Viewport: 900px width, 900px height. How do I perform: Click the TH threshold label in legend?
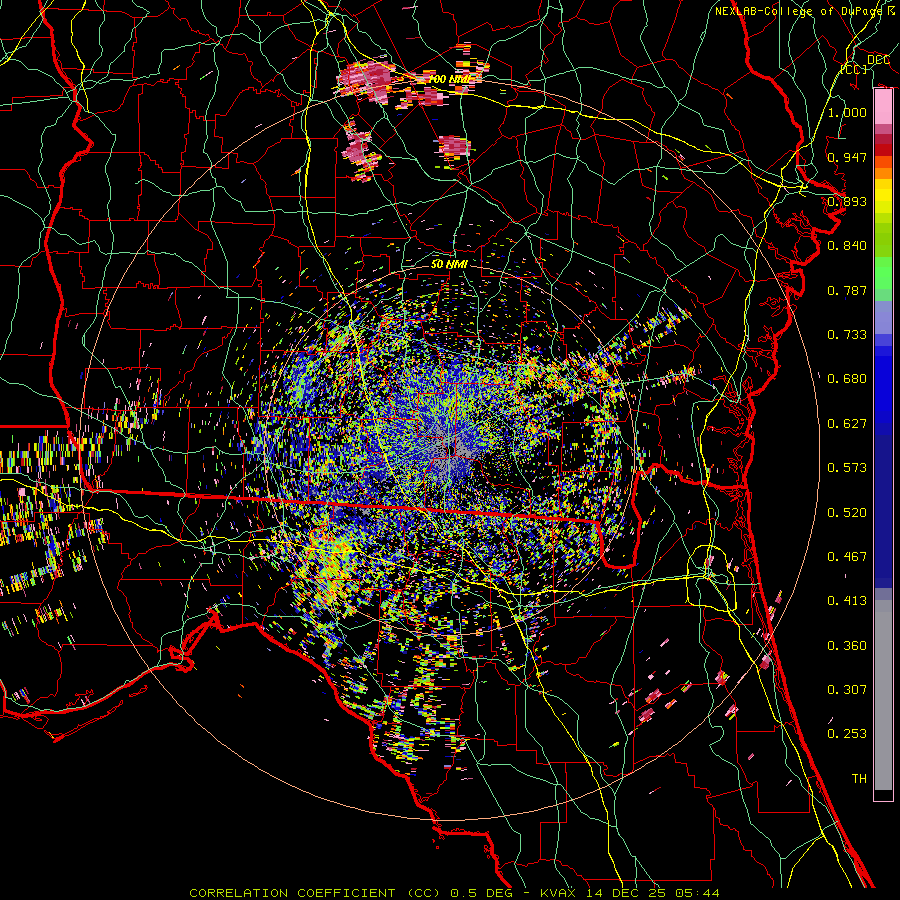click(x=859, y=779)
